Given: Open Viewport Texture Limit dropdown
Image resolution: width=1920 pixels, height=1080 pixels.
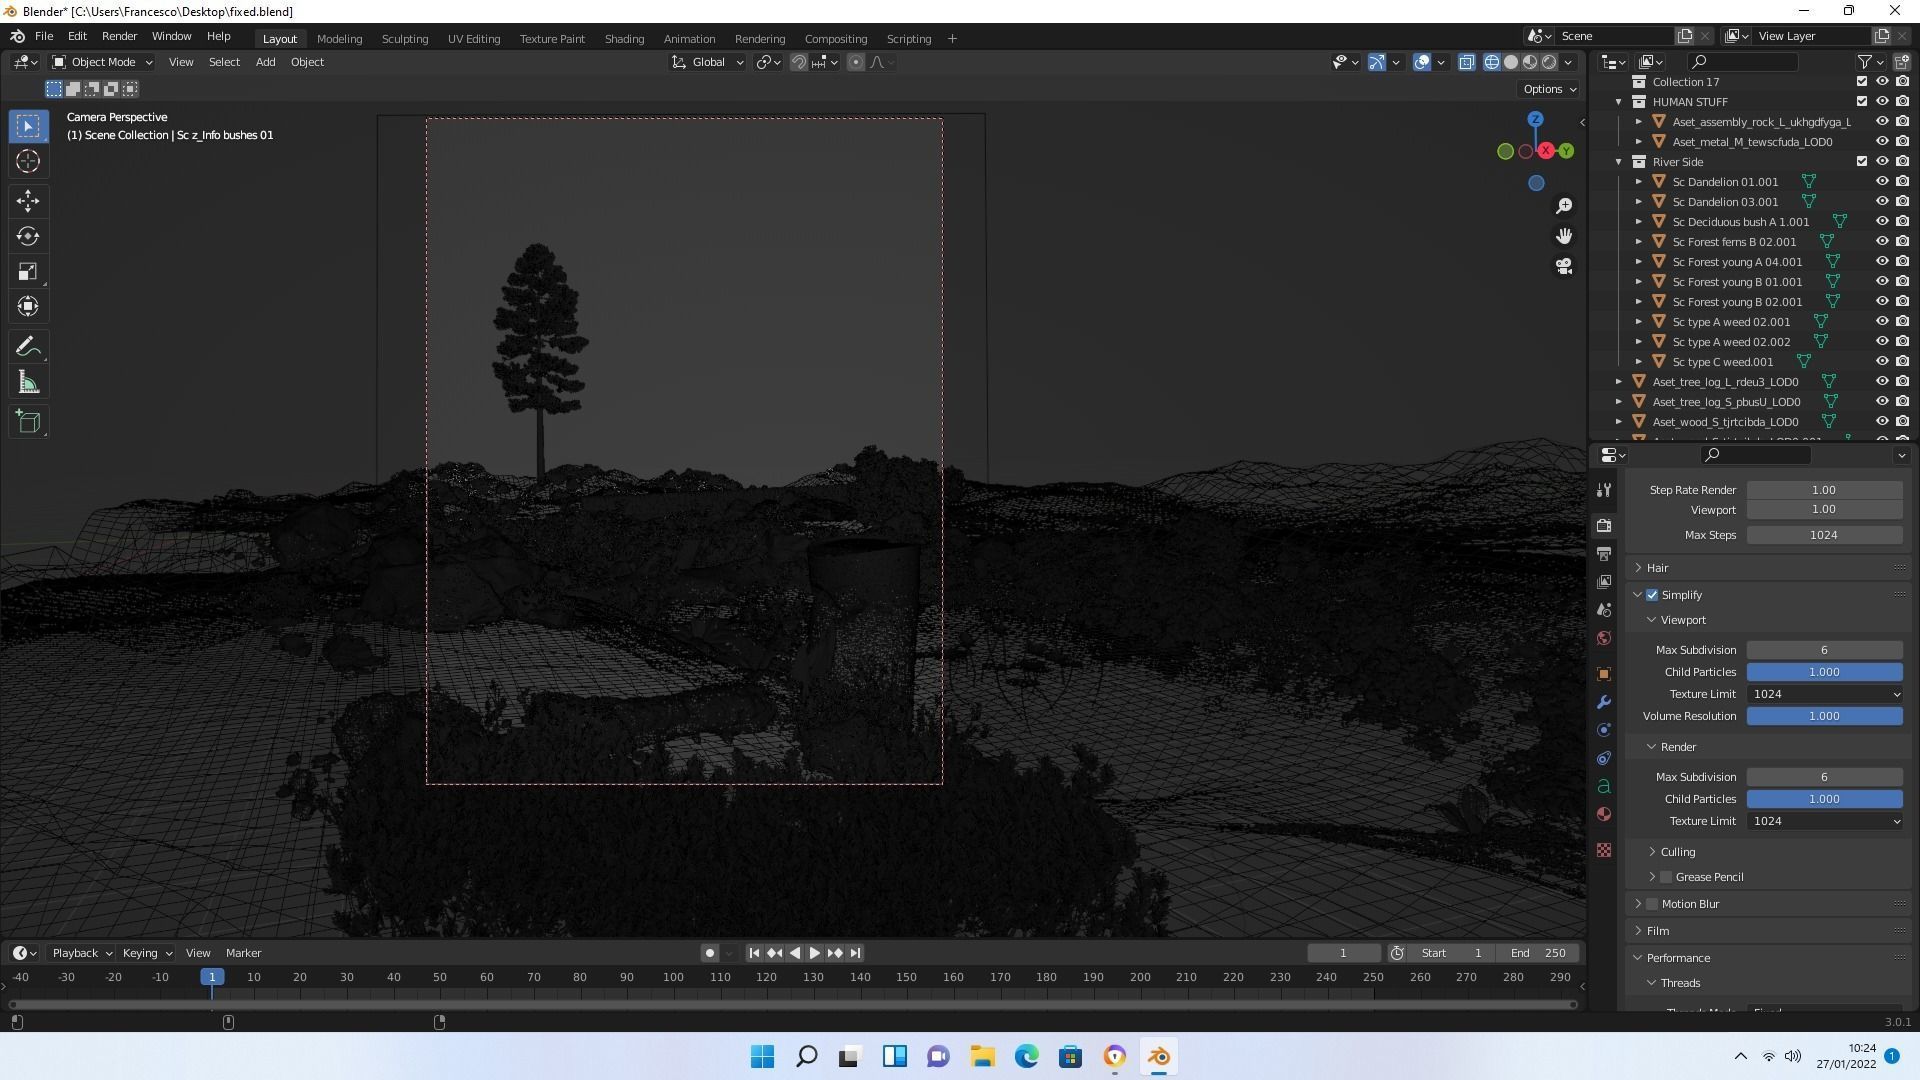Looking at the screenshot, I should coord(1824,694).
